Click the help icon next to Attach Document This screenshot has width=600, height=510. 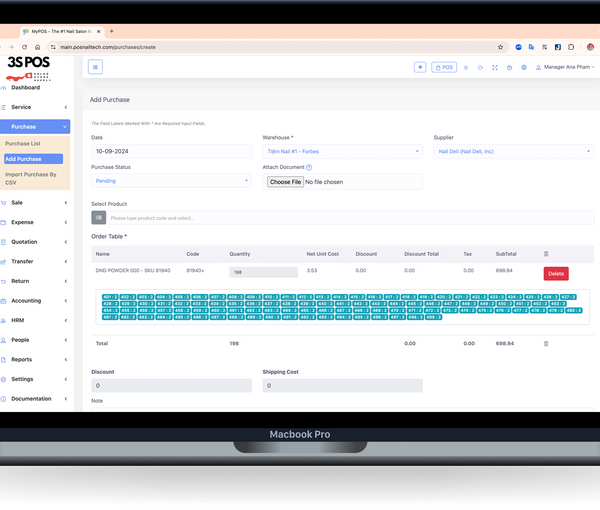click(x=309, y=167)
